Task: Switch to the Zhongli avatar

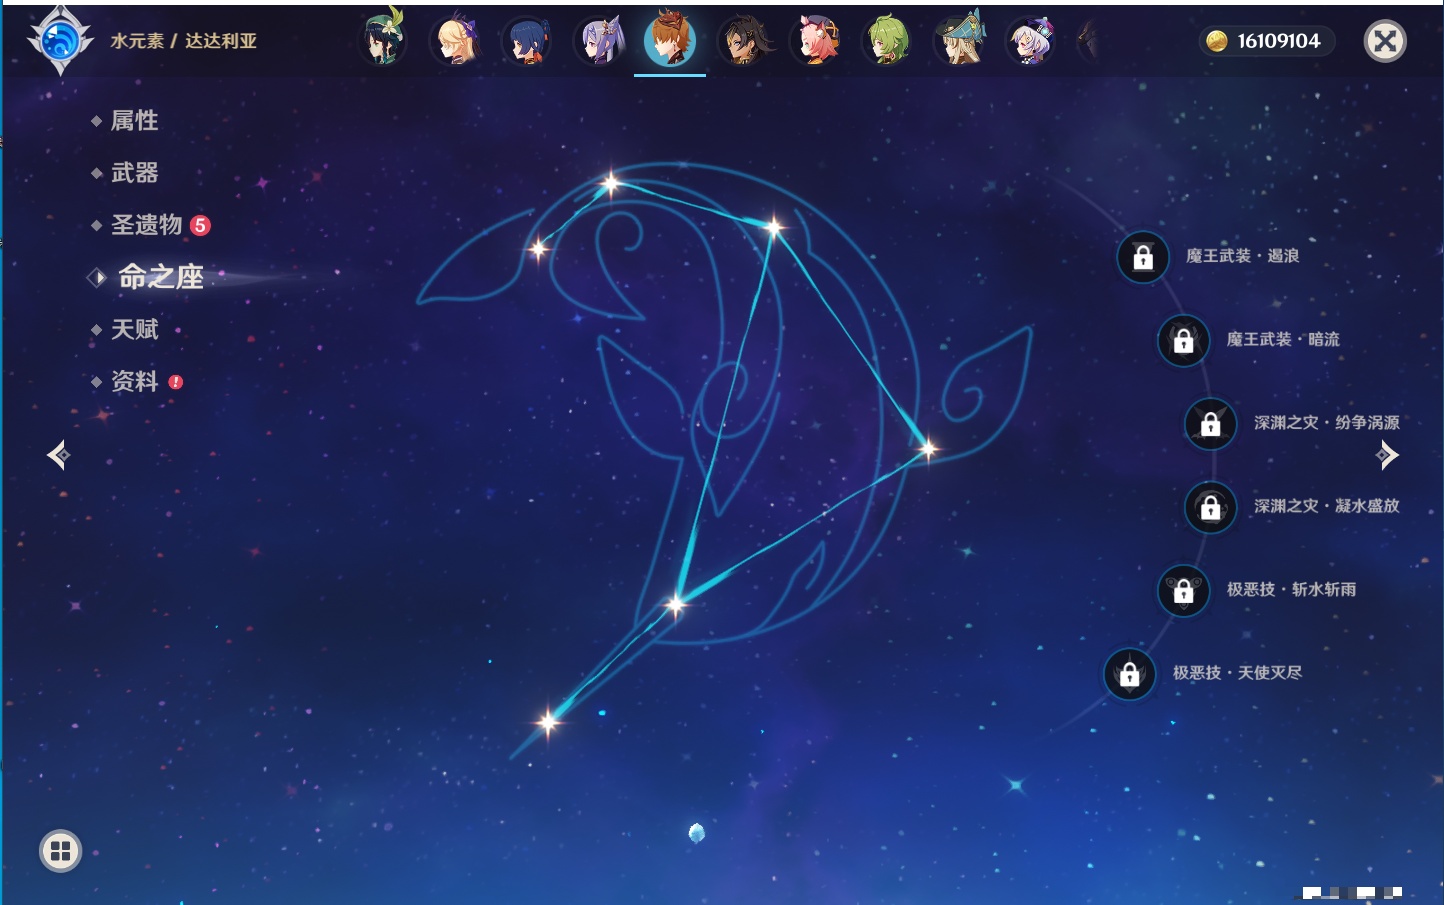Action: (x=743, y=41)
